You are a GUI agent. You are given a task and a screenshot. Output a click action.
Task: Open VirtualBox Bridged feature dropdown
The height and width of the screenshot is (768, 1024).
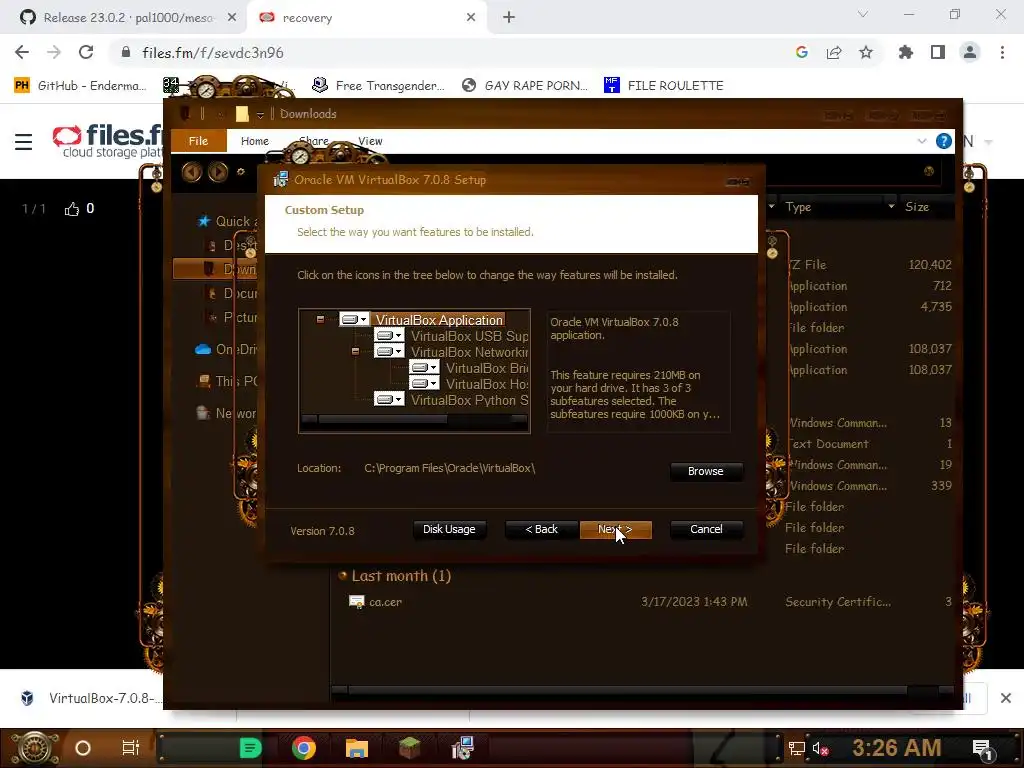click(424, 368)
